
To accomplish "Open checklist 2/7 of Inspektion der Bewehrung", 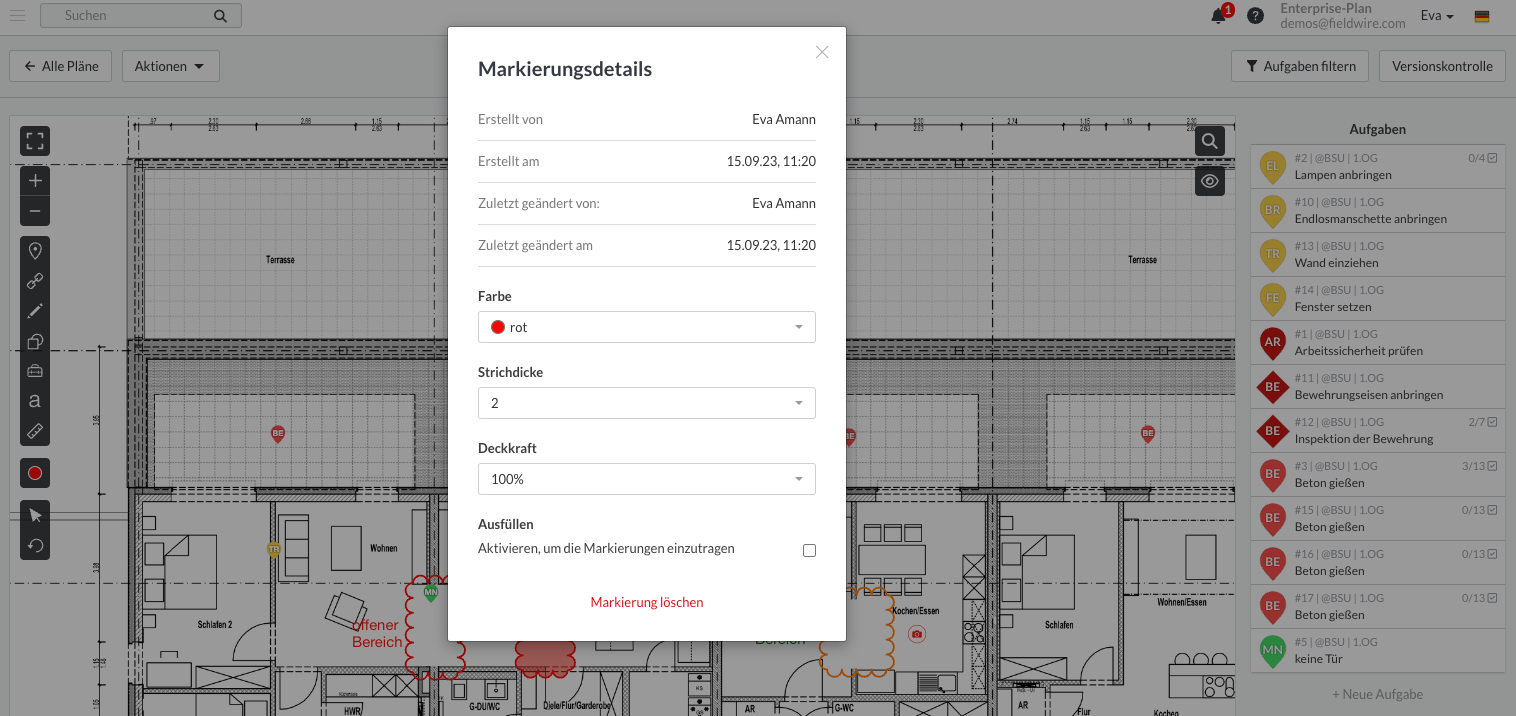I will [1482, 422].
